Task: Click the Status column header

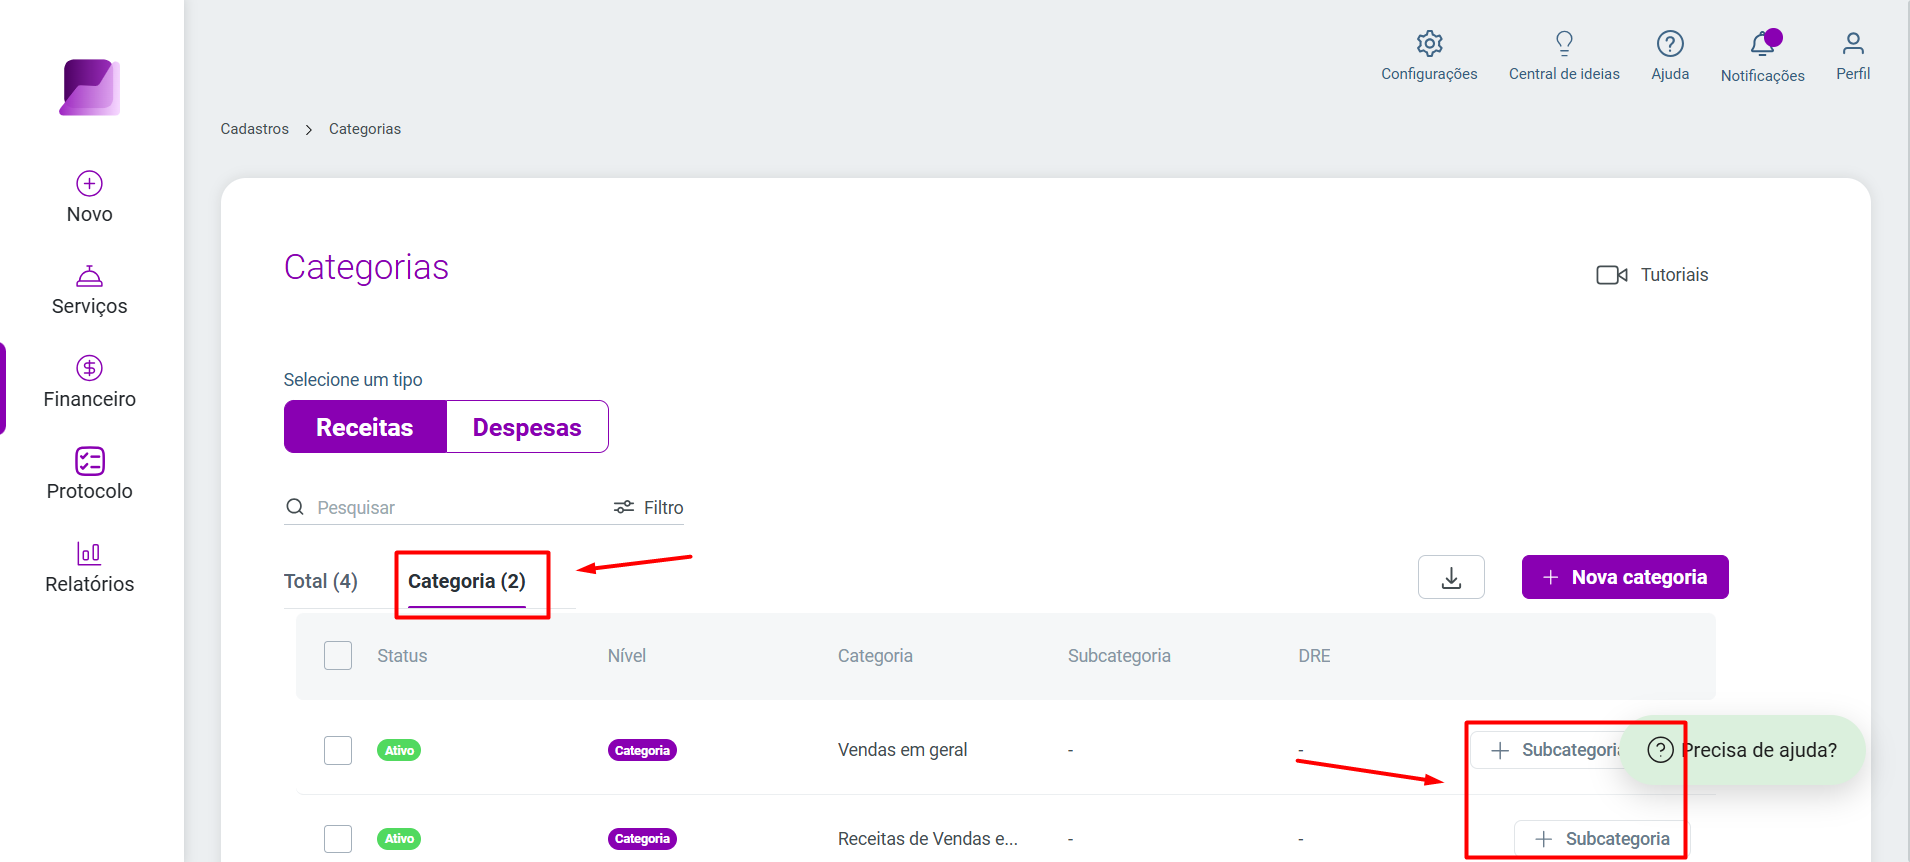Action: click(402, 656)
